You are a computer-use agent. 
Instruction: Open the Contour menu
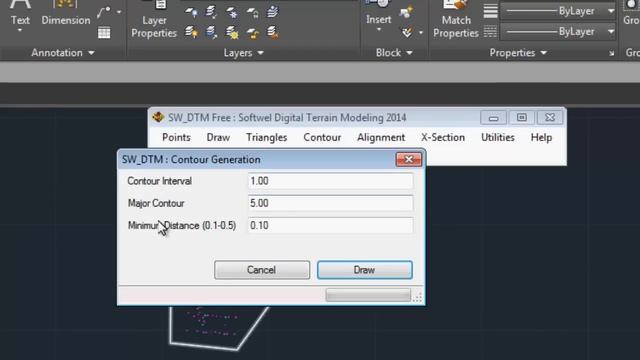[322, 138]
